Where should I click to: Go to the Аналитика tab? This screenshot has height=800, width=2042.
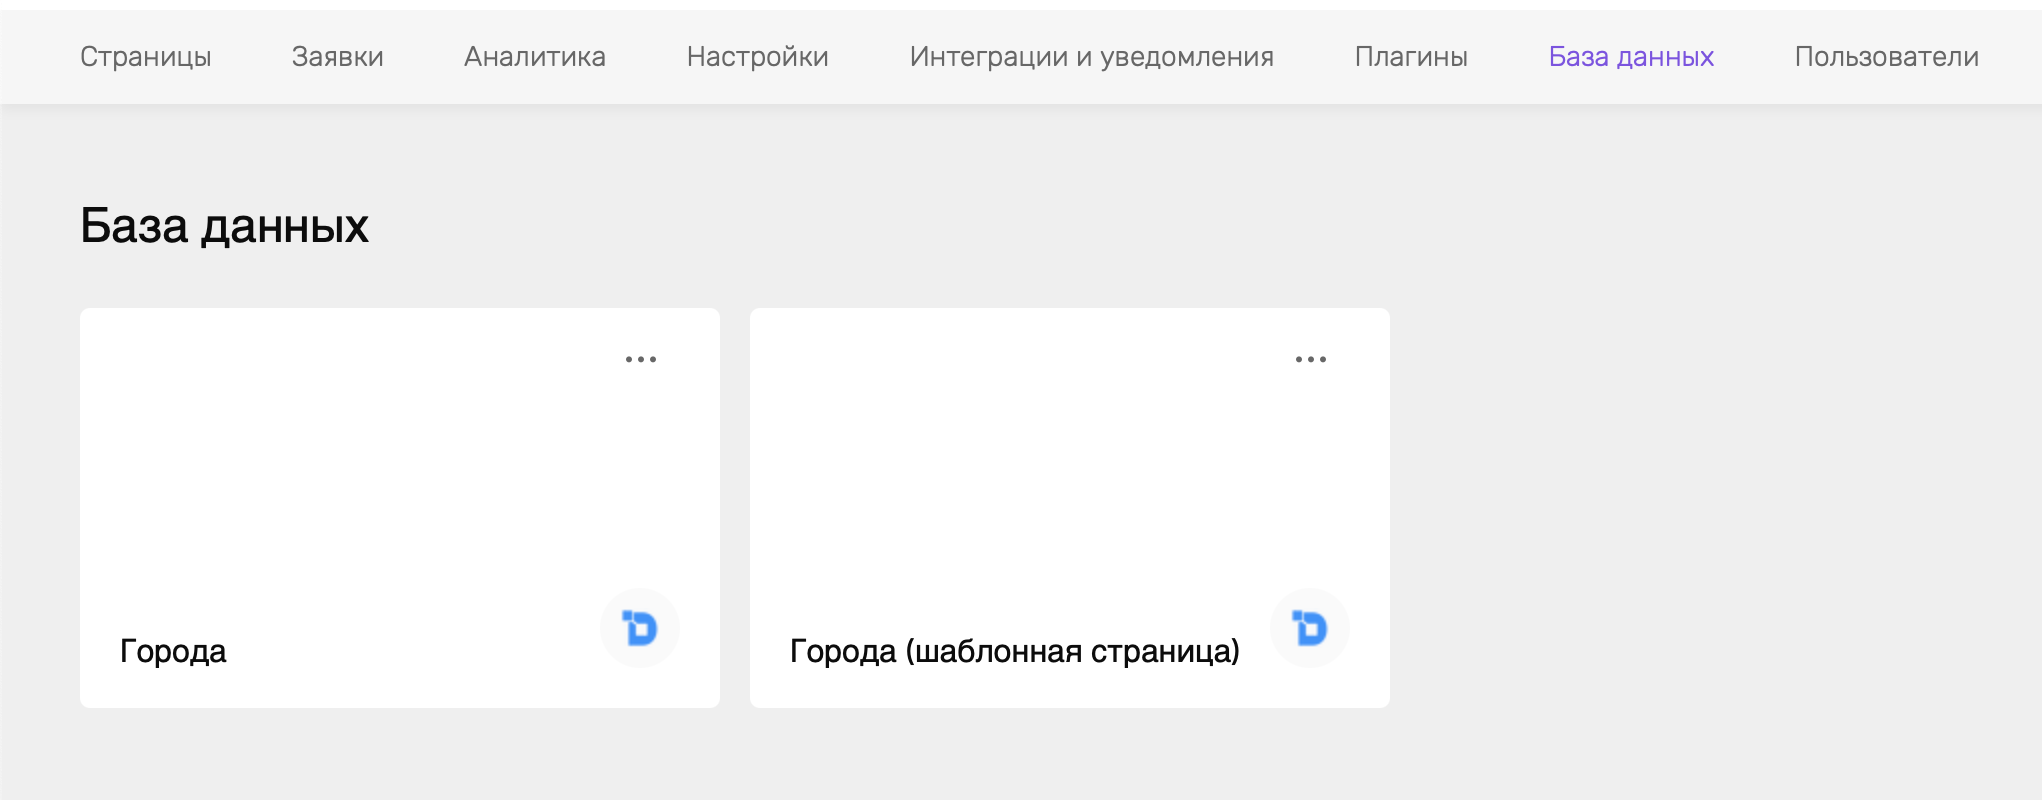535,57
